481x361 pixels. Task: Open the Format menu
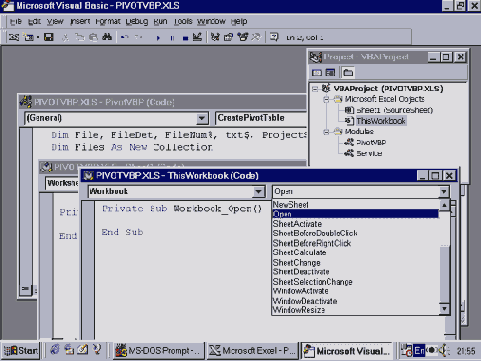(x=108, y=22)
